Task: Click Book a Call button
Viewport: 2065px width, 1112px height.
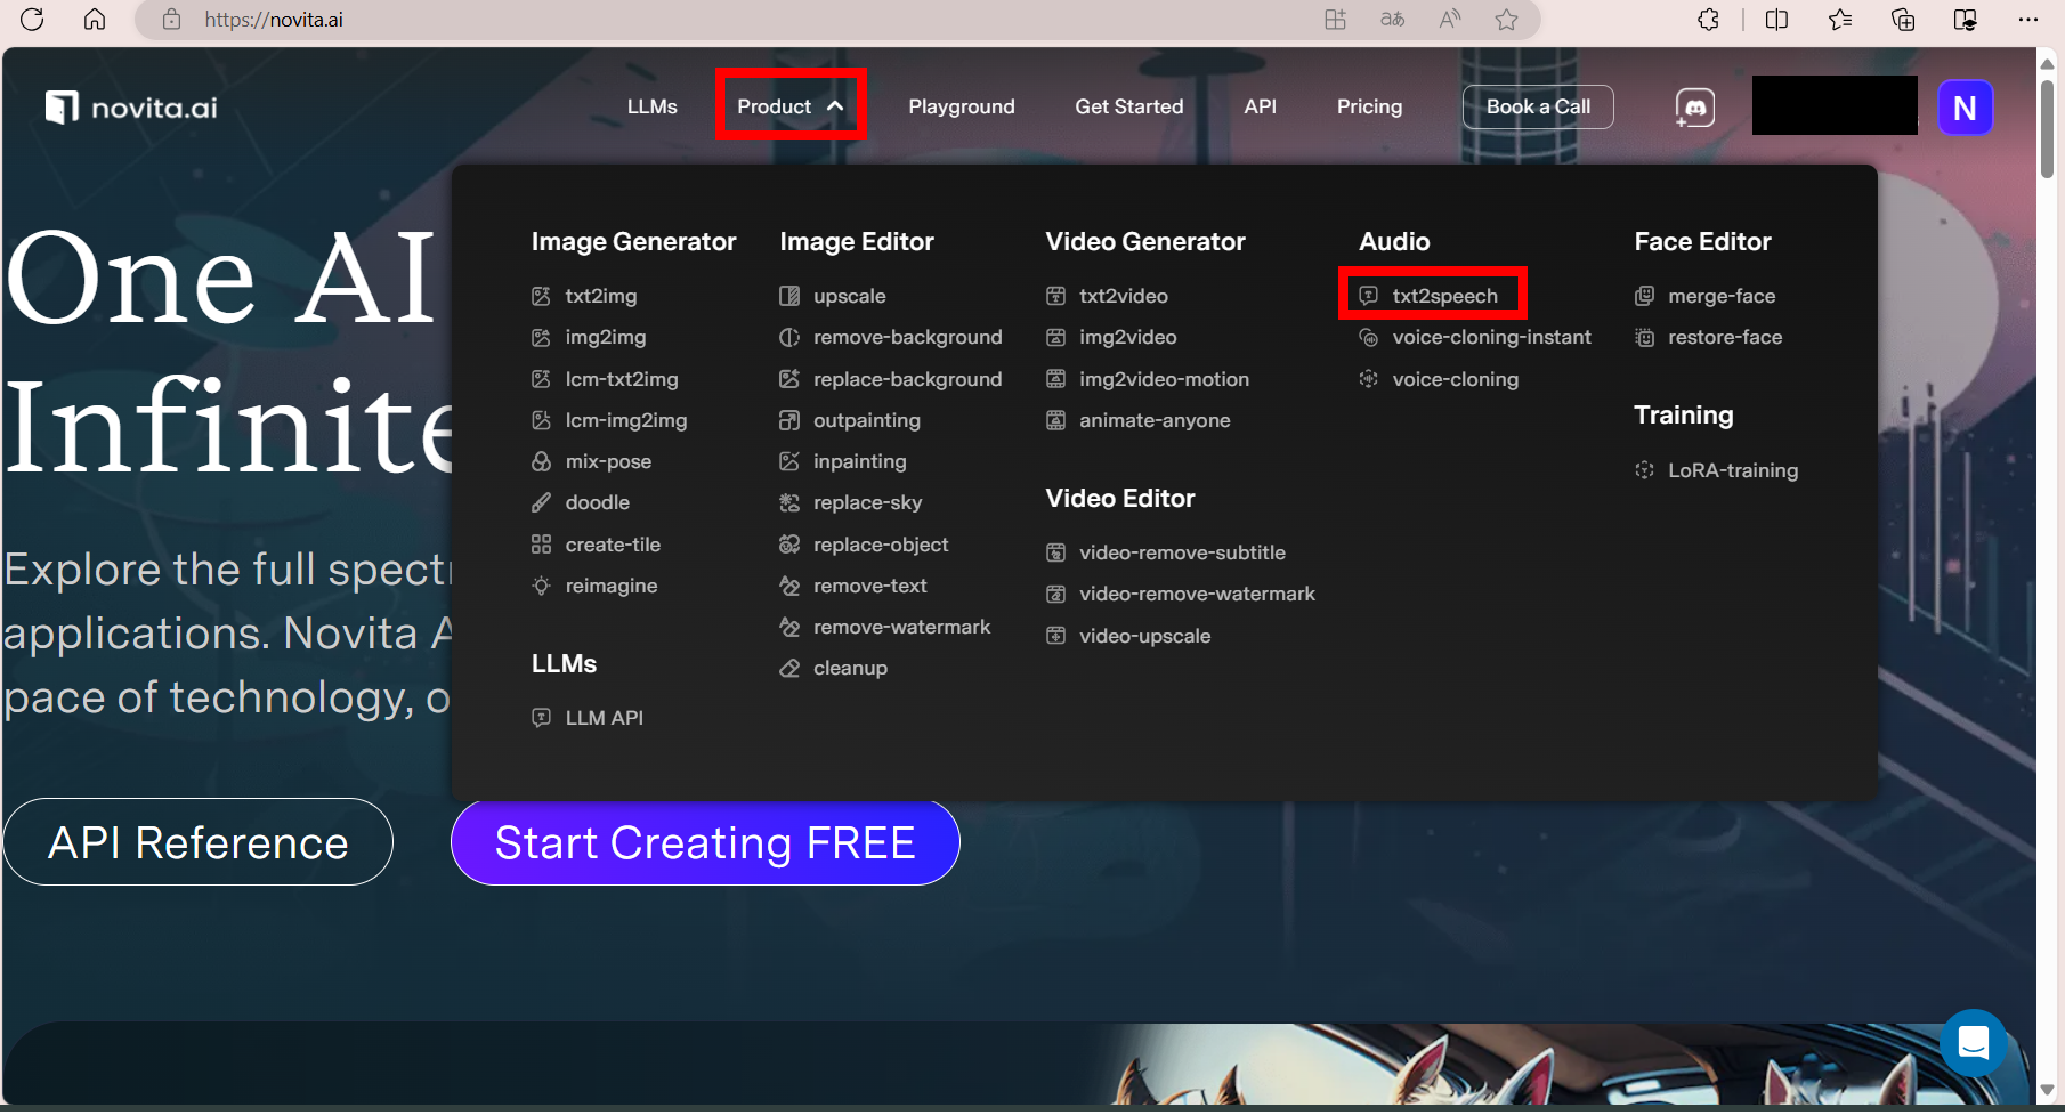Action: 1537,106
